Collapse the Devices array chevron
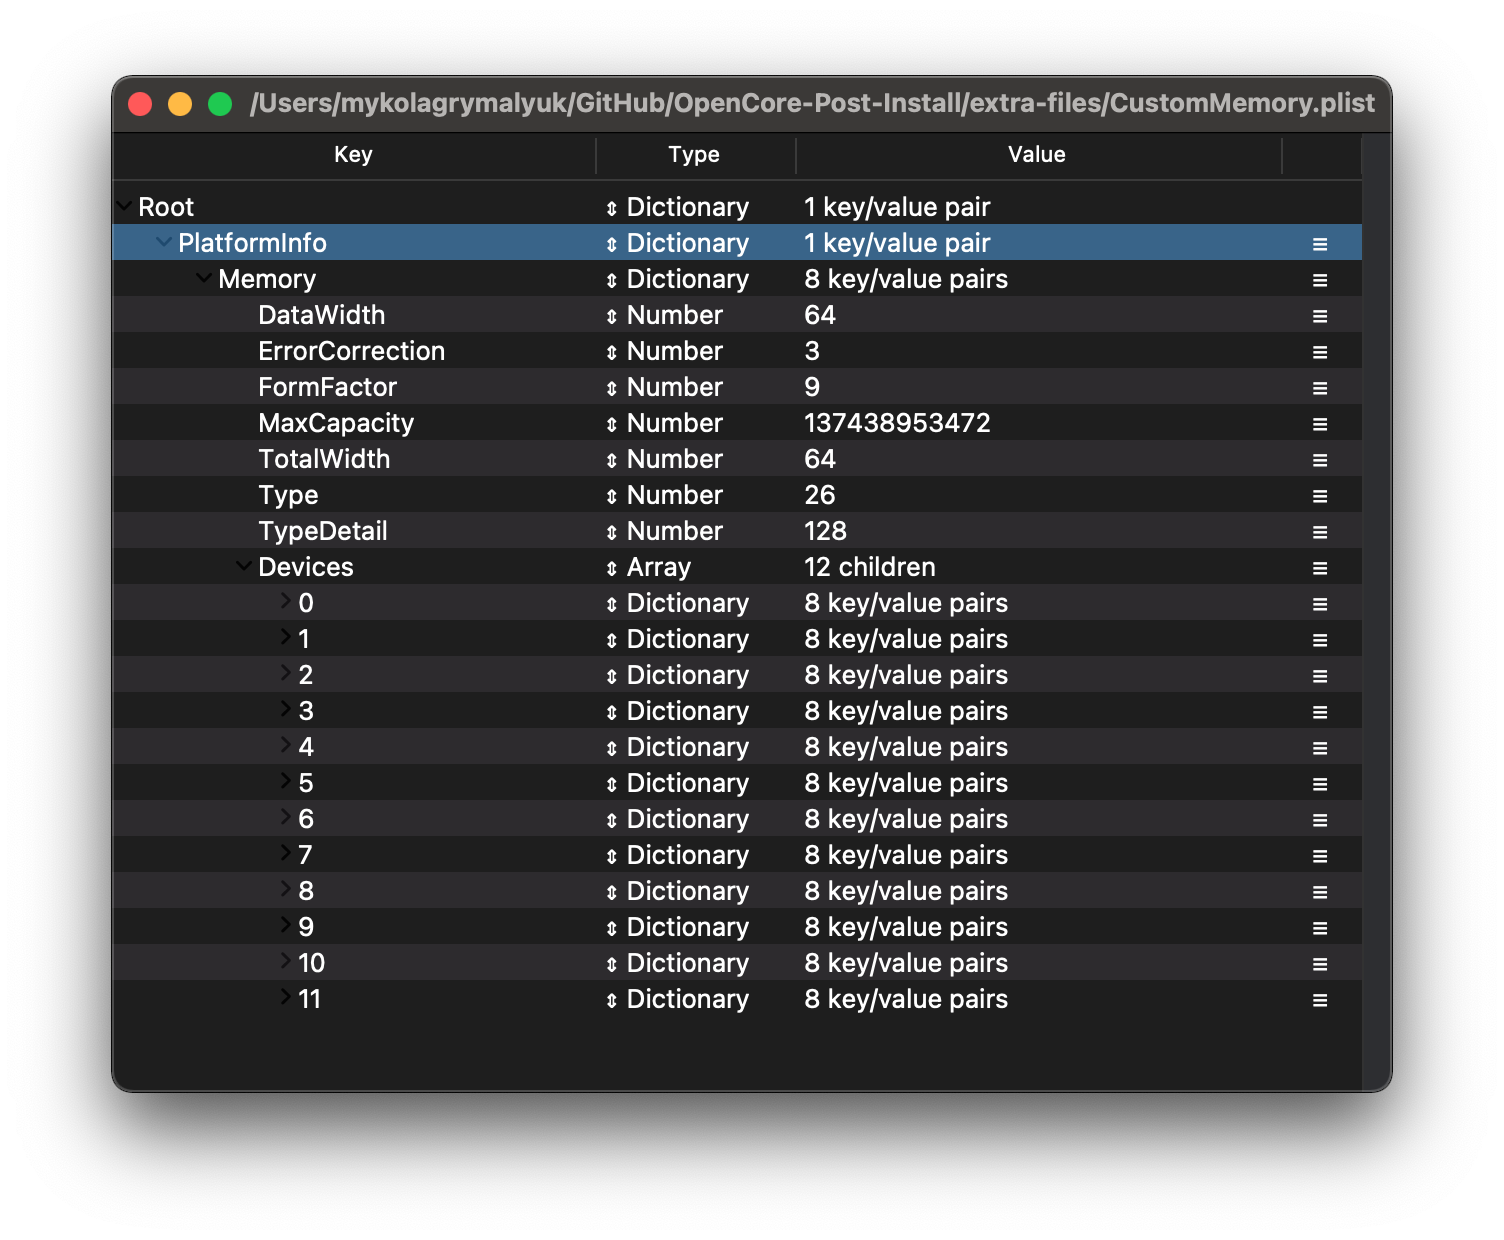 coord(244,566)
